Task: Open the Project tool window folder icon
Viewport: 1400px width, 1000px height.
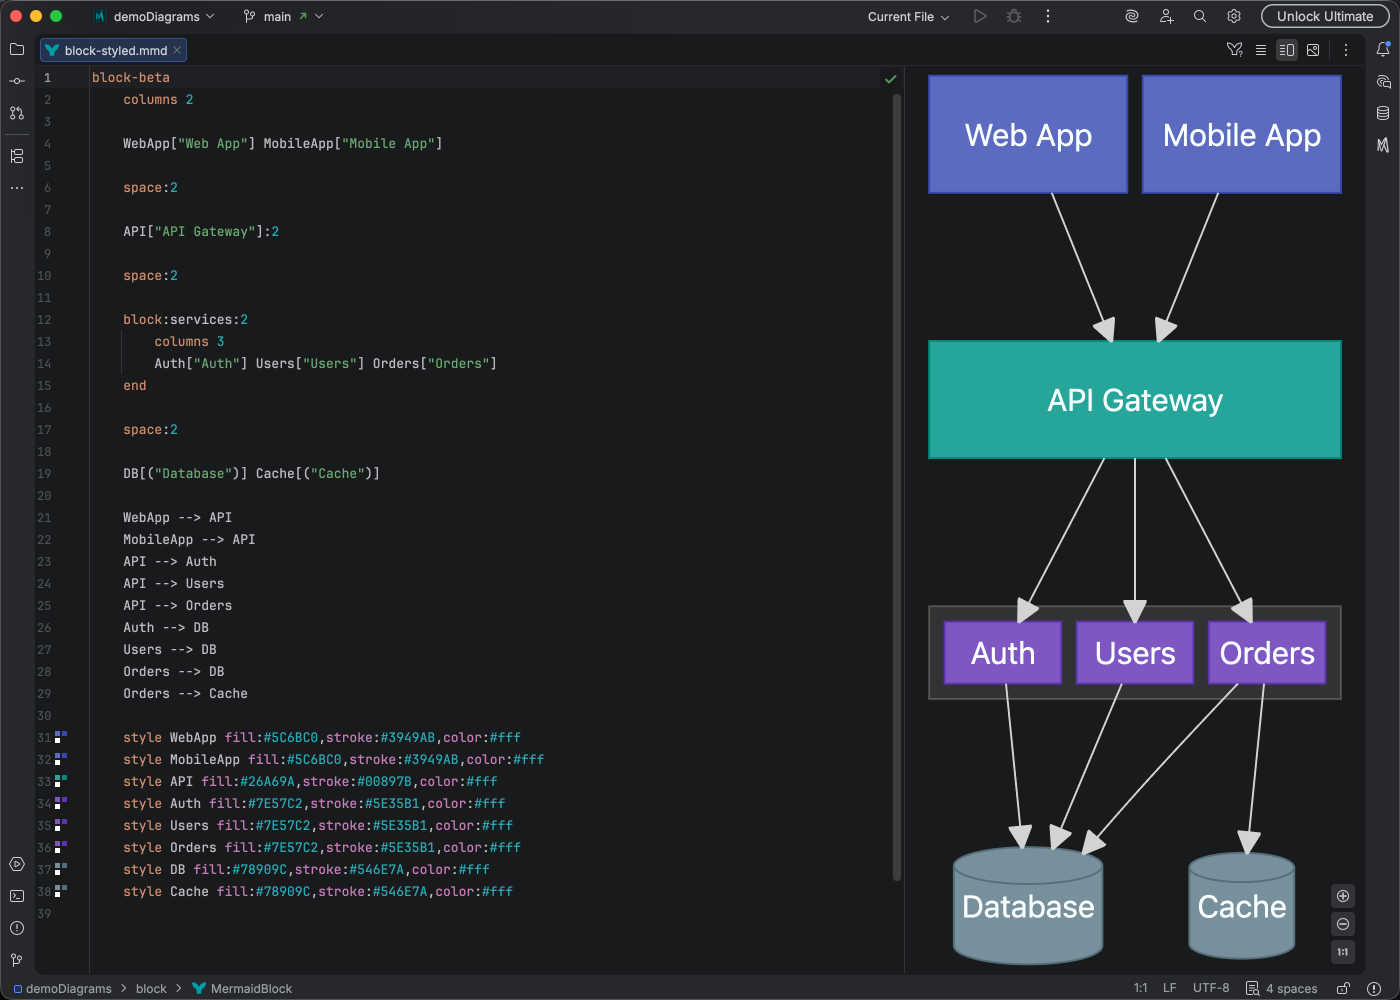Action: pyautogui.click(x=16, y=49)
